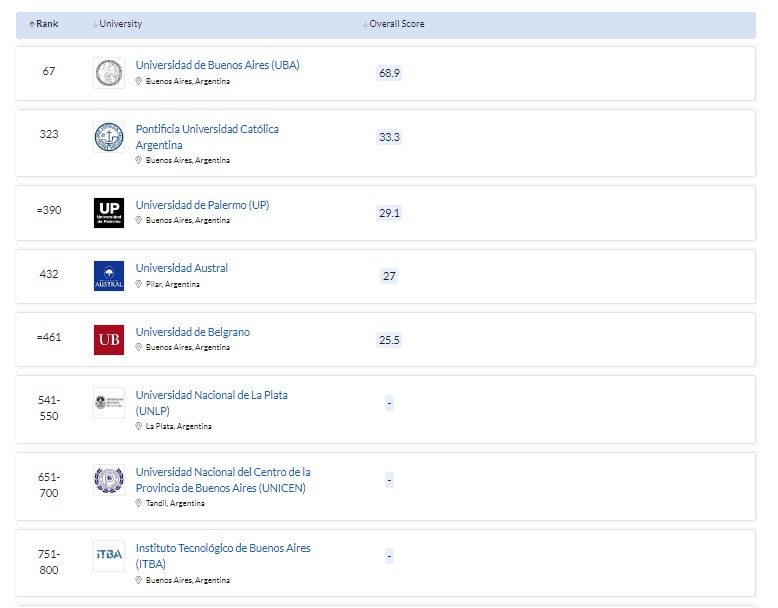Click rank value =461
The image size is (778, 608).
point(49,337)
